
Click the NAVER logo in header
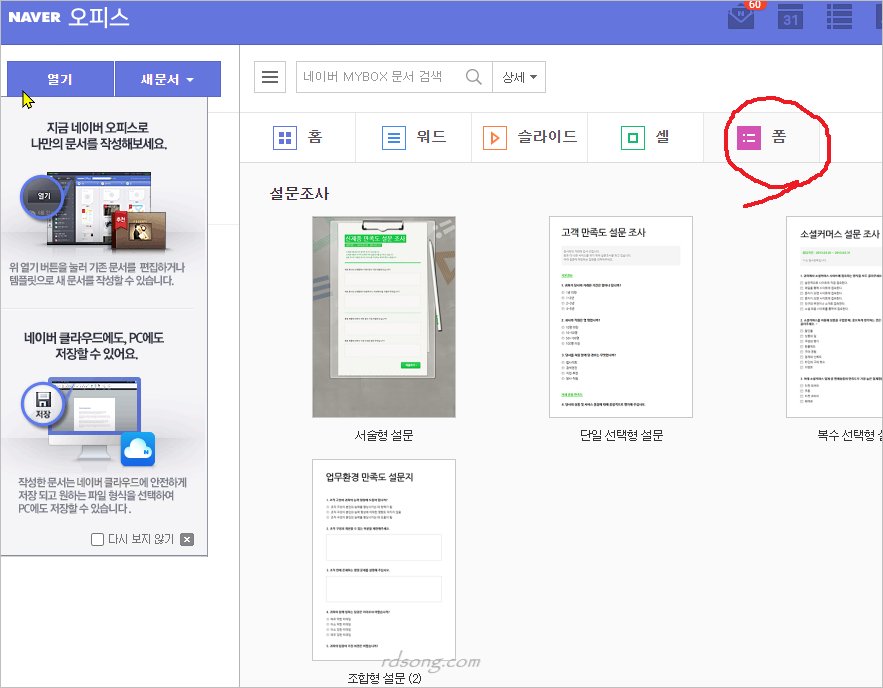33,19
